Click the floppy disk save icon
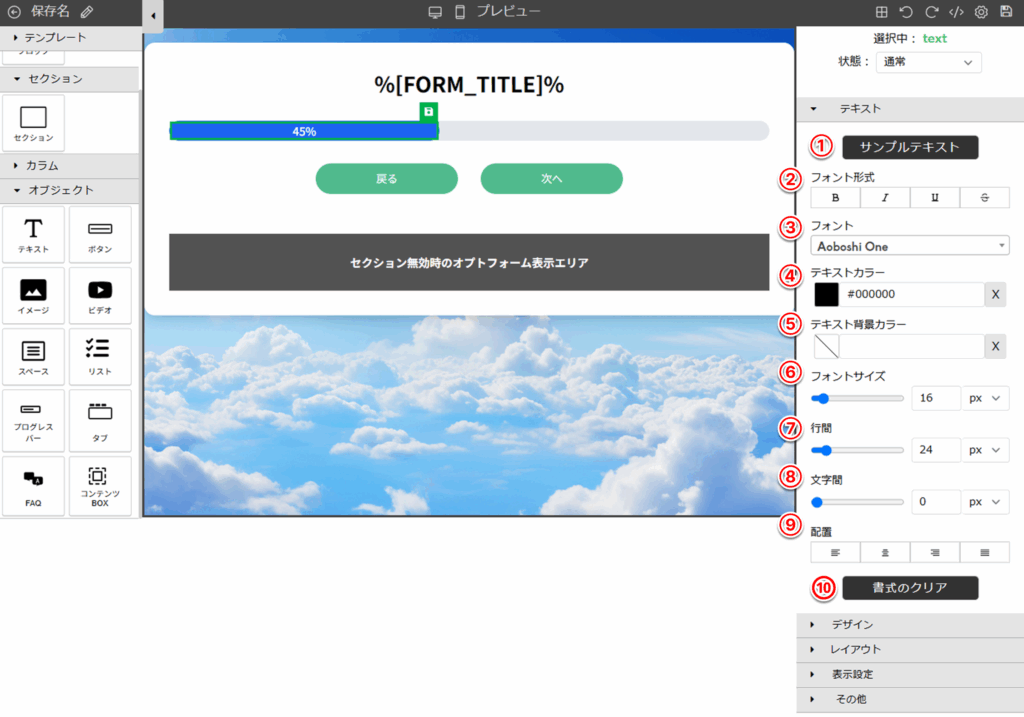1024x717 pixels. click(x=1006, y=12)
